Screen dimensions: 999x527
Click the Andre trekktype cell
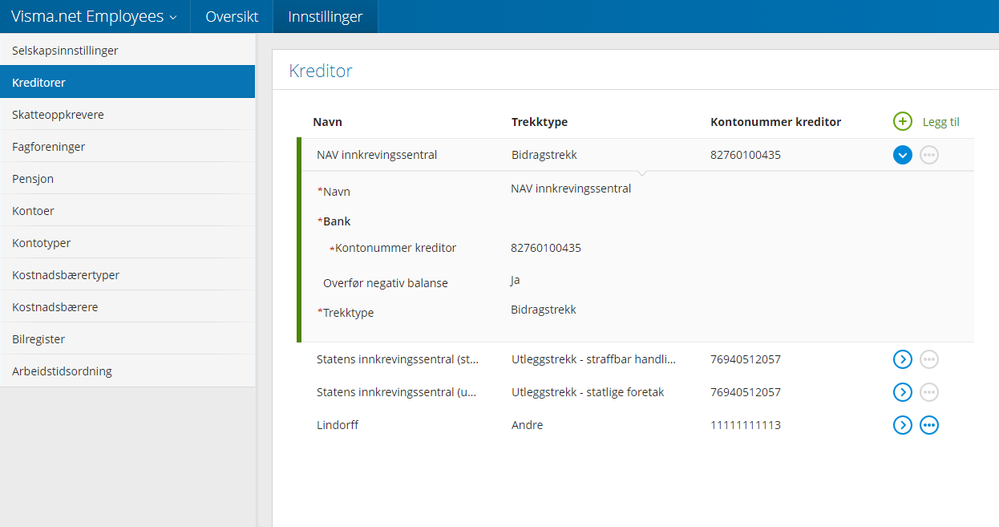[527, 425]
